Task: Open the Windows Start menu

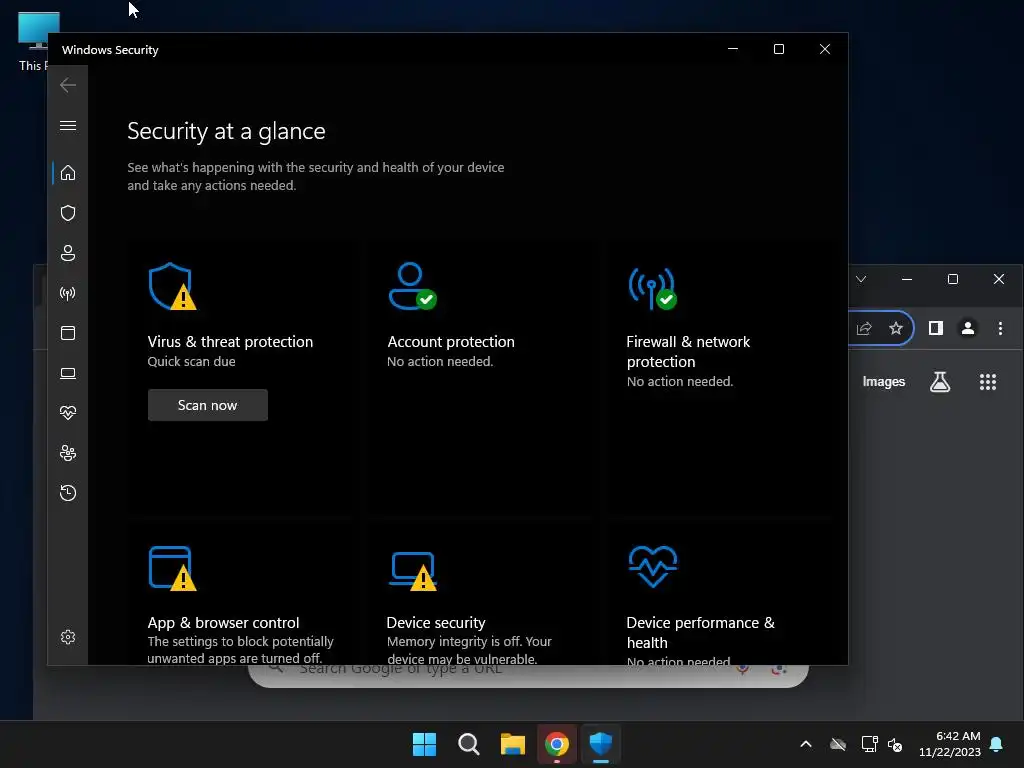Action: click(424, 744)
